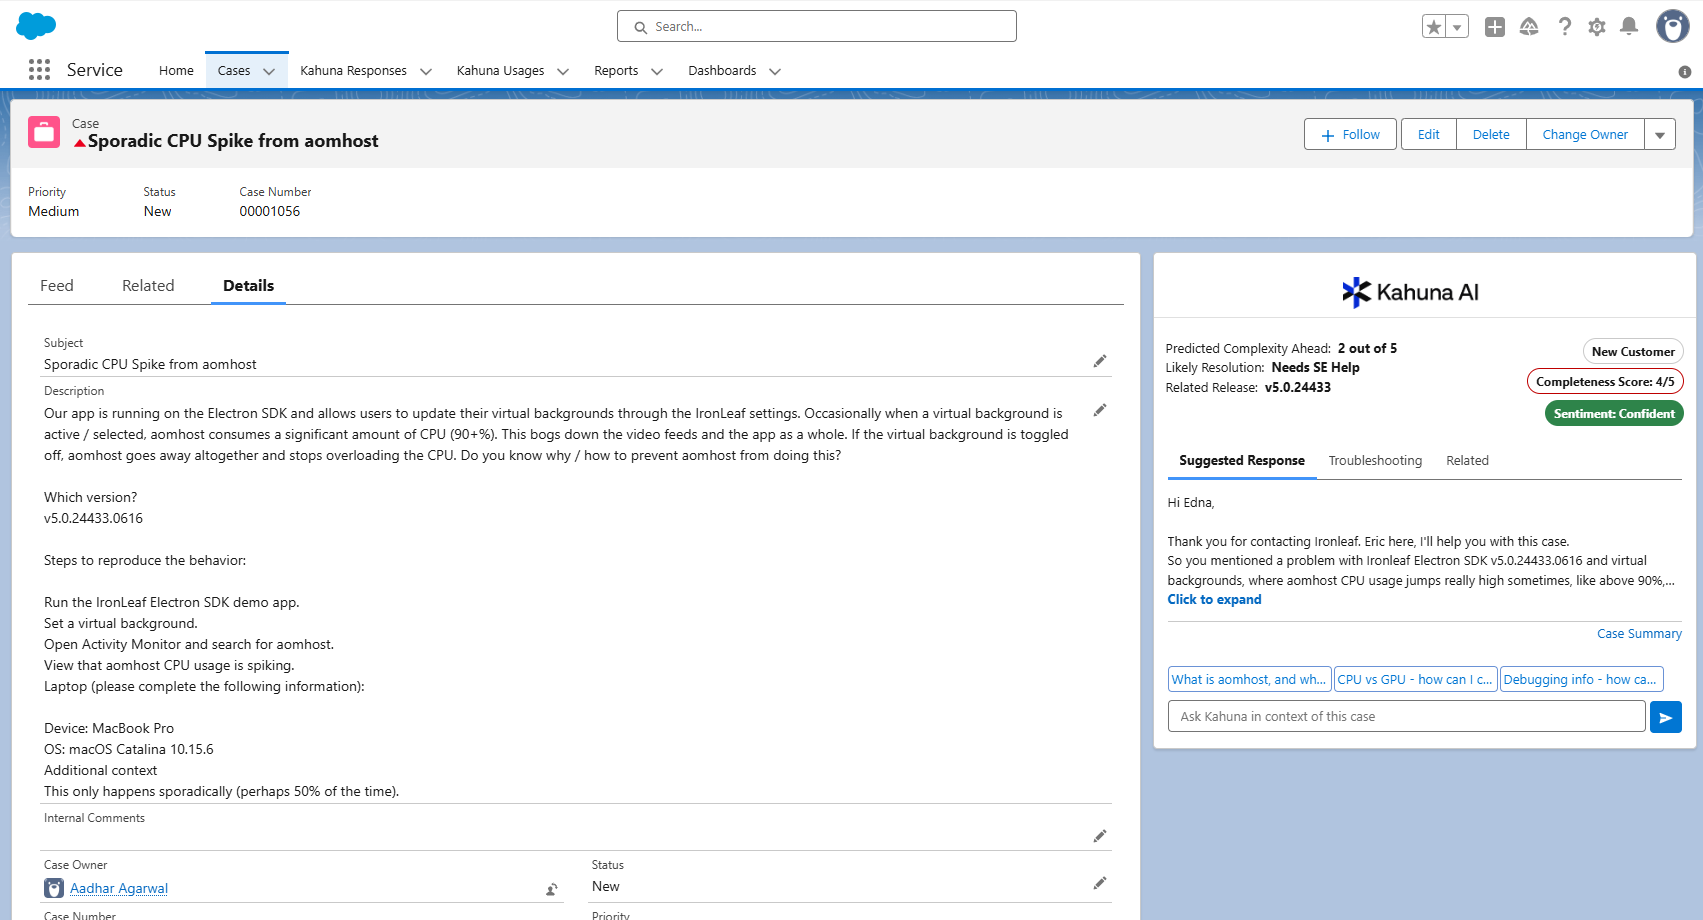Click the Change Owner button
The width and height of the screenshot is (1703, 920).
pos(1585,134)
